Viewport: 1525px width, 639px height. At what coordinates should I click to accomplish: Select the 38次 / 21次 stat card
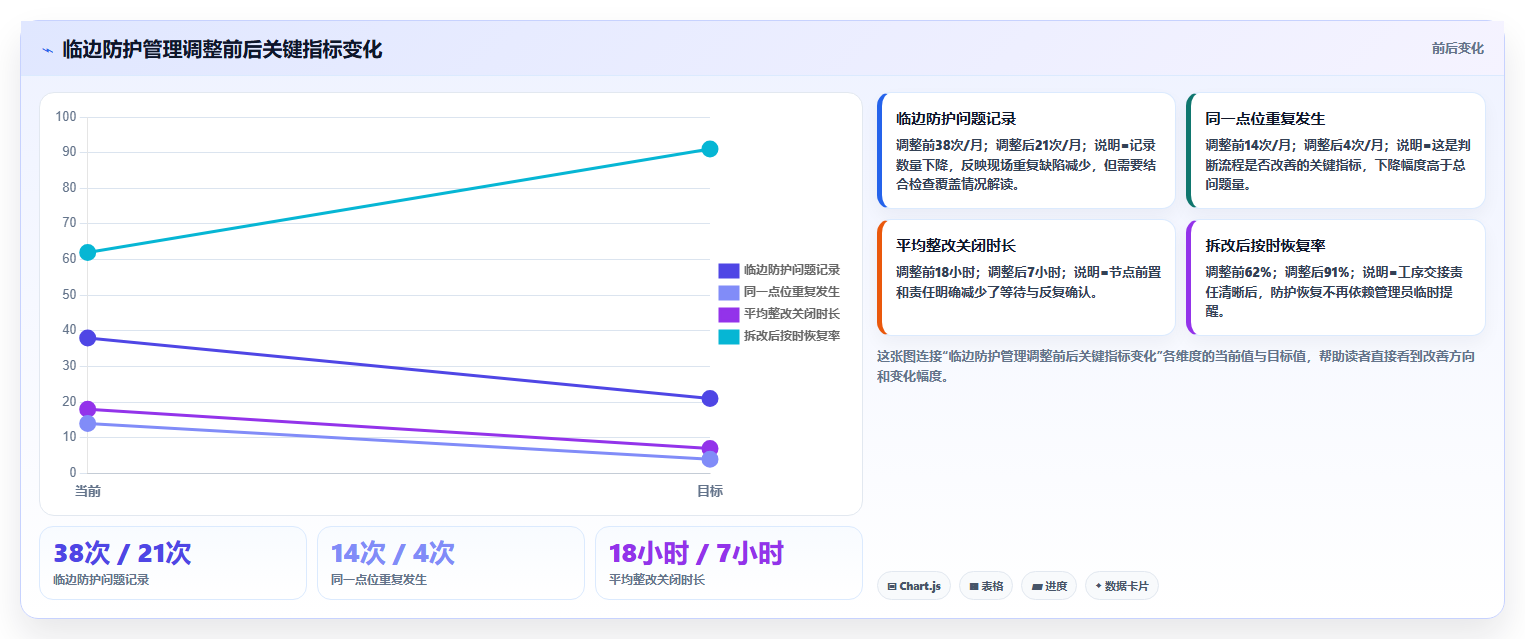pyautogui.click(x=173, y=563)
